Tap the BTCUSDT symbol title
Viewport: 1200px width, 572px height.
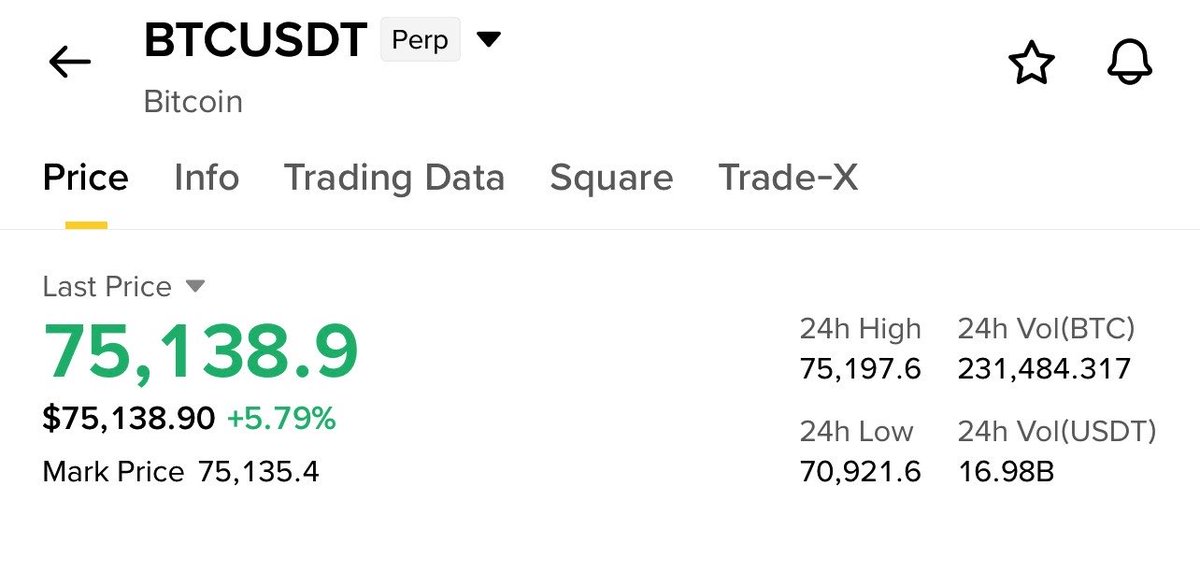tap(255, 41)
